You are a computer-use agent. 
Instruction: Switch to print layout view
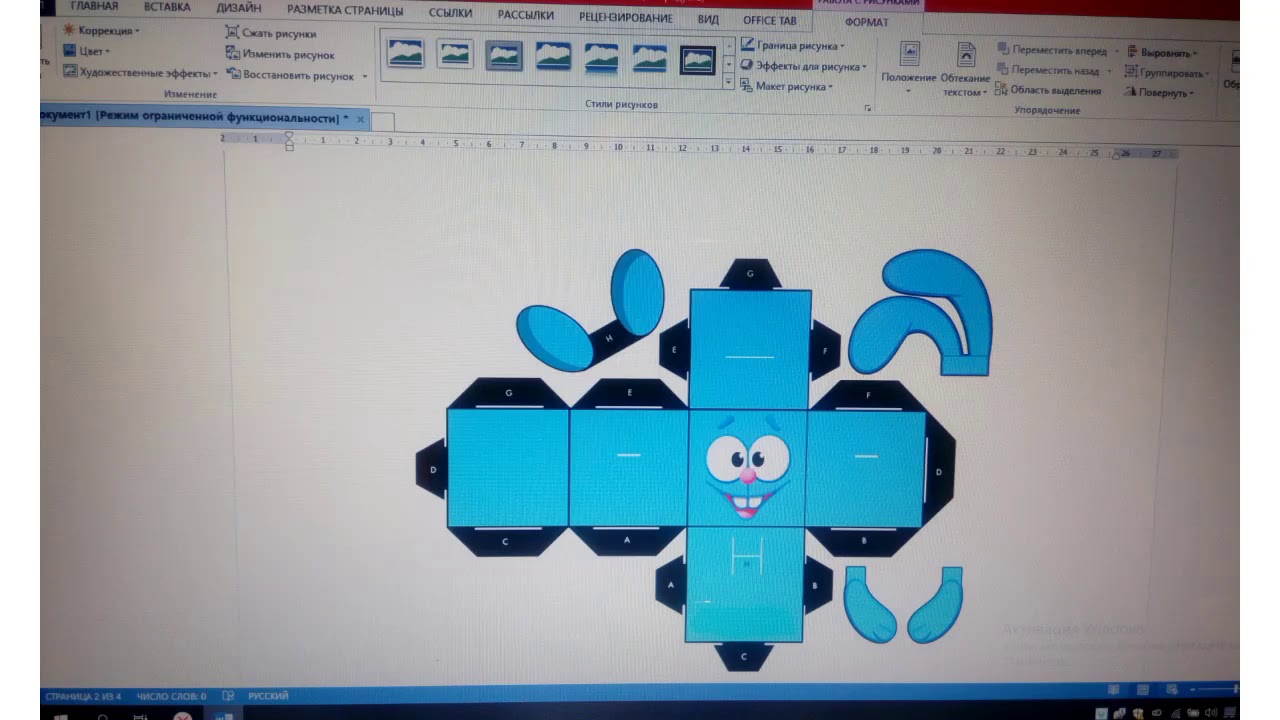[x=1143, y=690]
